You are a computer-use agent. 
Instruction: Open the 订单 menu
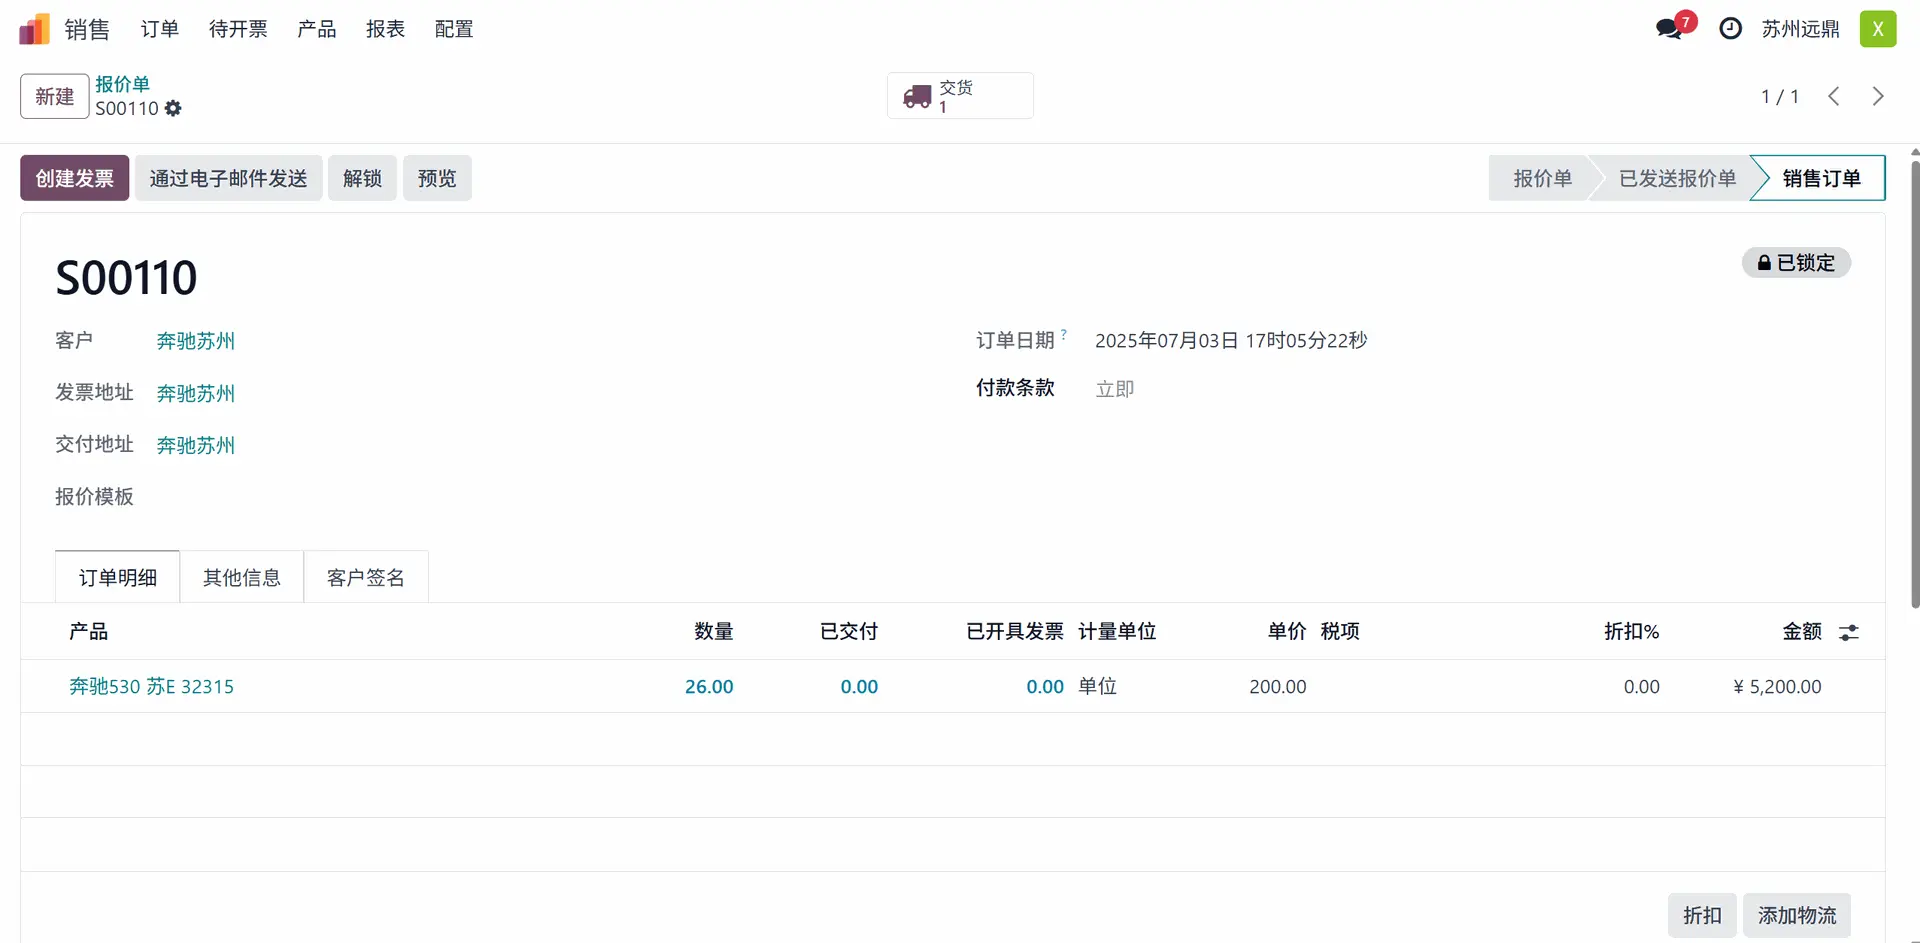click(160, 29)
